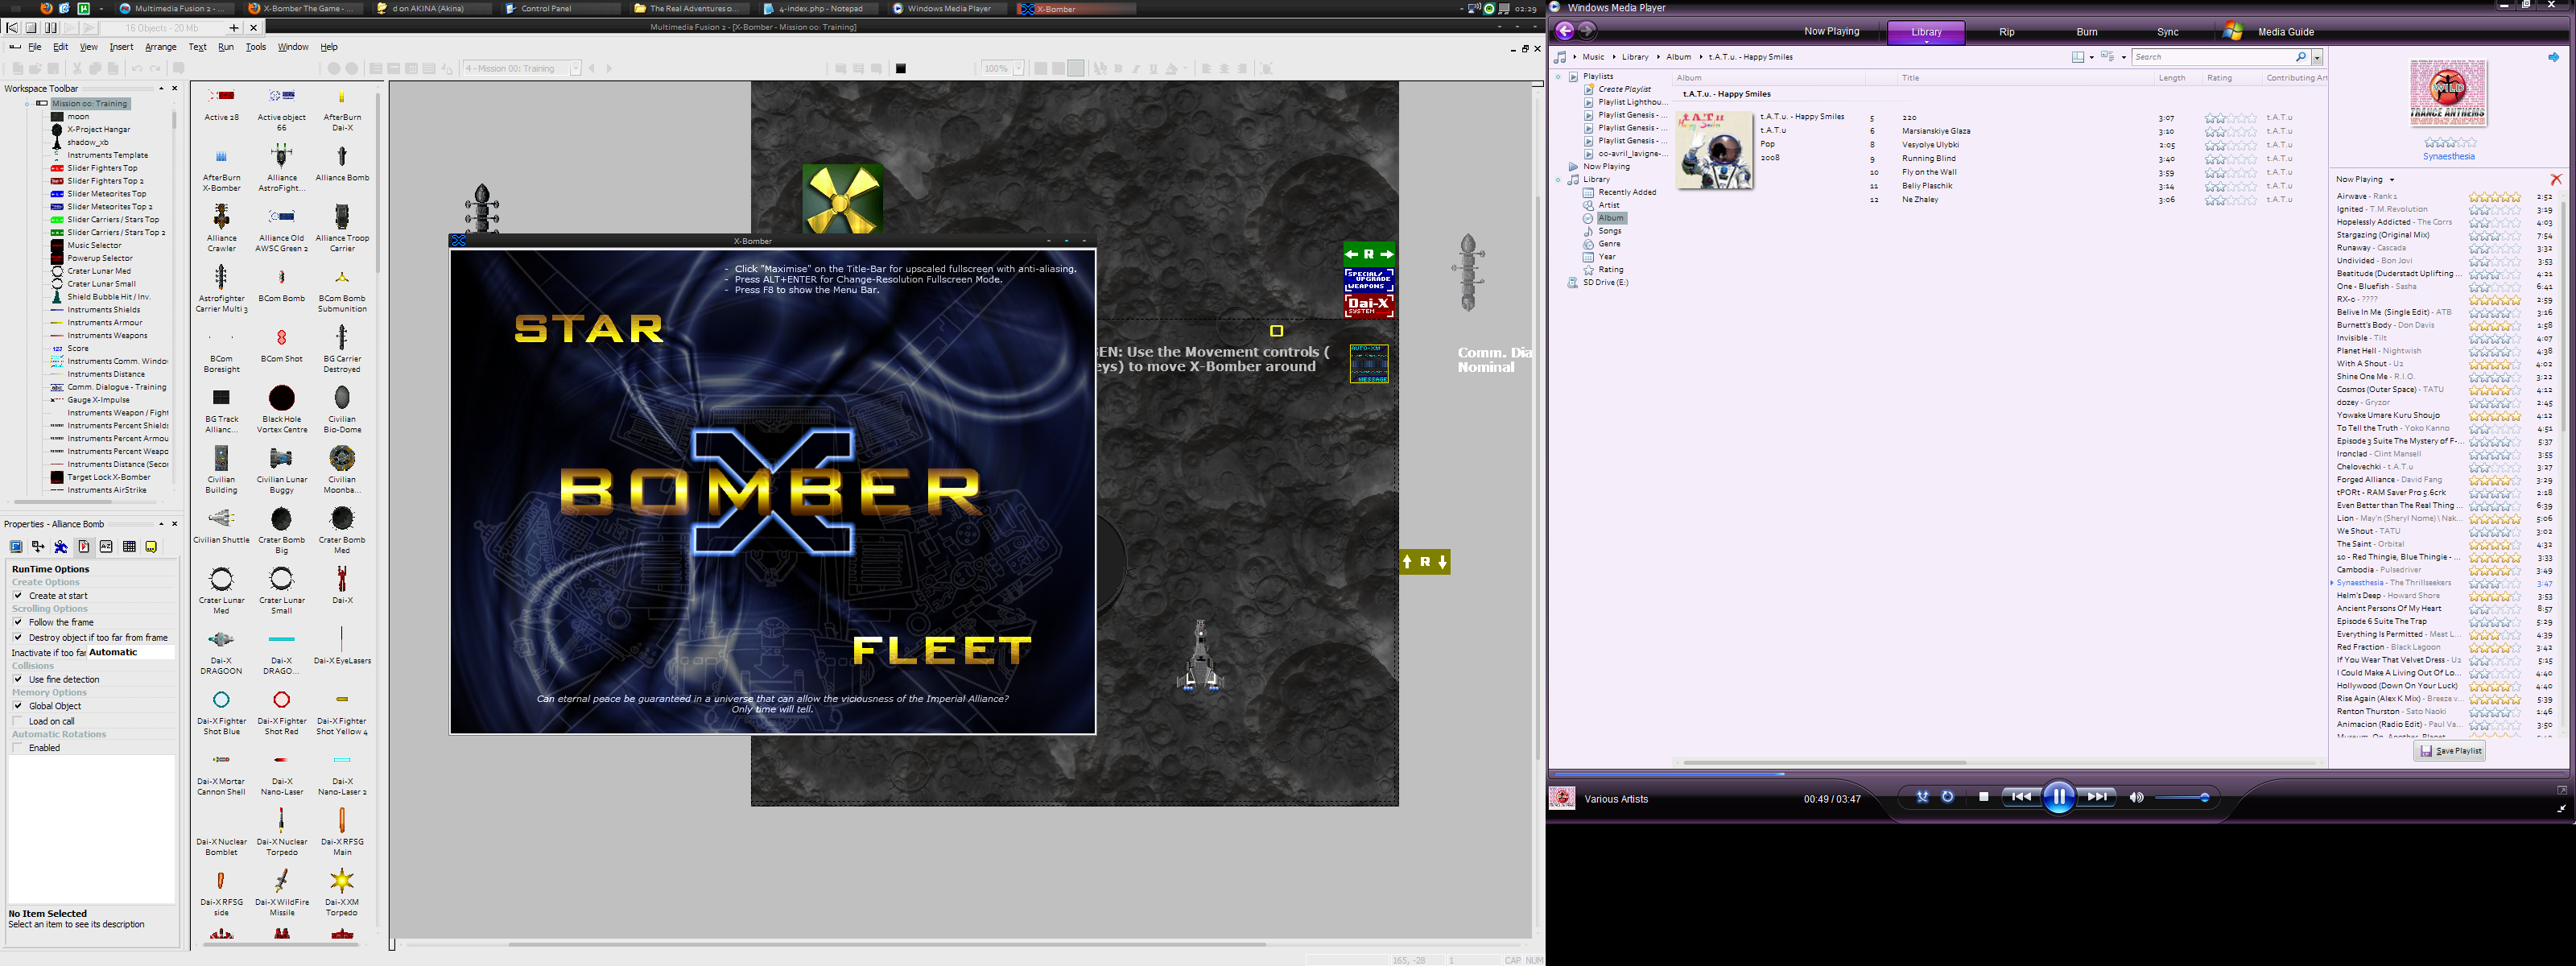
Task: Mute the Media Player volume
Action: coord(2136,797)
